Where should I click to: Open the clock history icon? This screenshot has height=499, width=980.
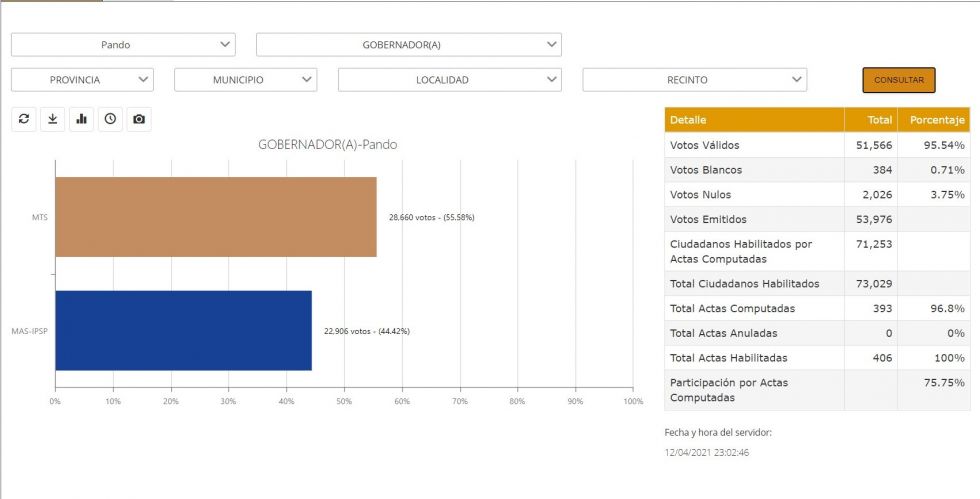click(x=110, y=119)
